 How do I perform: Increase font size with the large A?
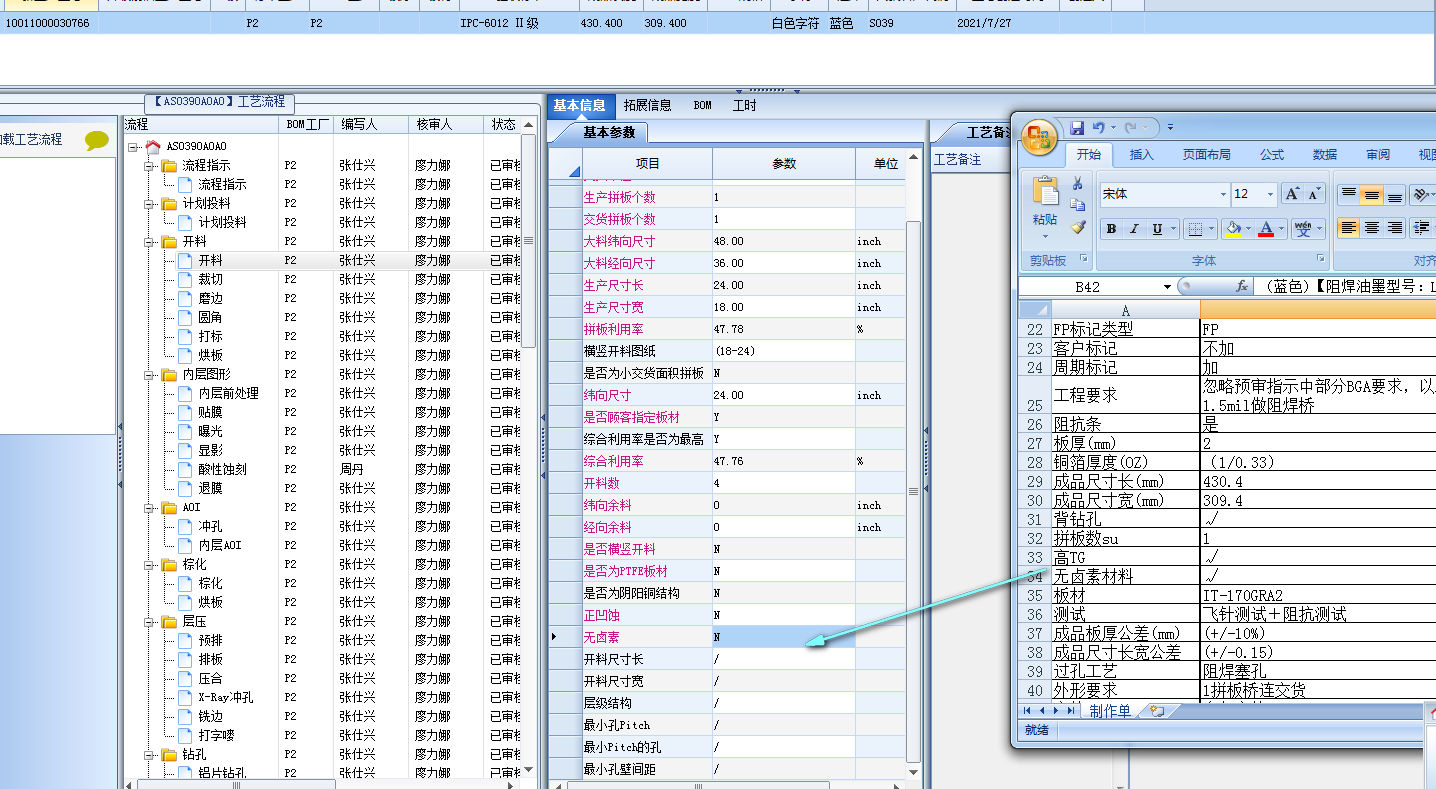(x=1292, y=194)
